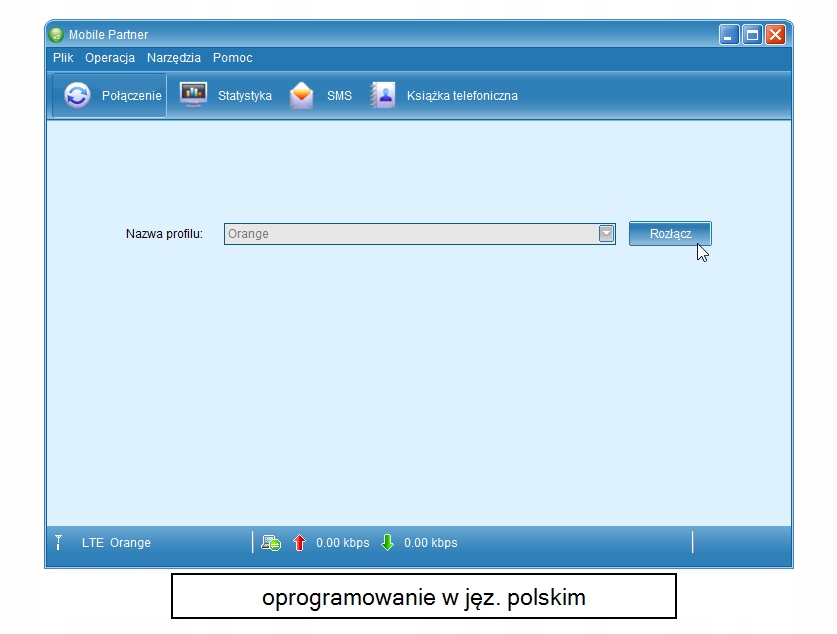Open the Pomoc menu
The width and height of the screenshot is (837, 634).
232,58
